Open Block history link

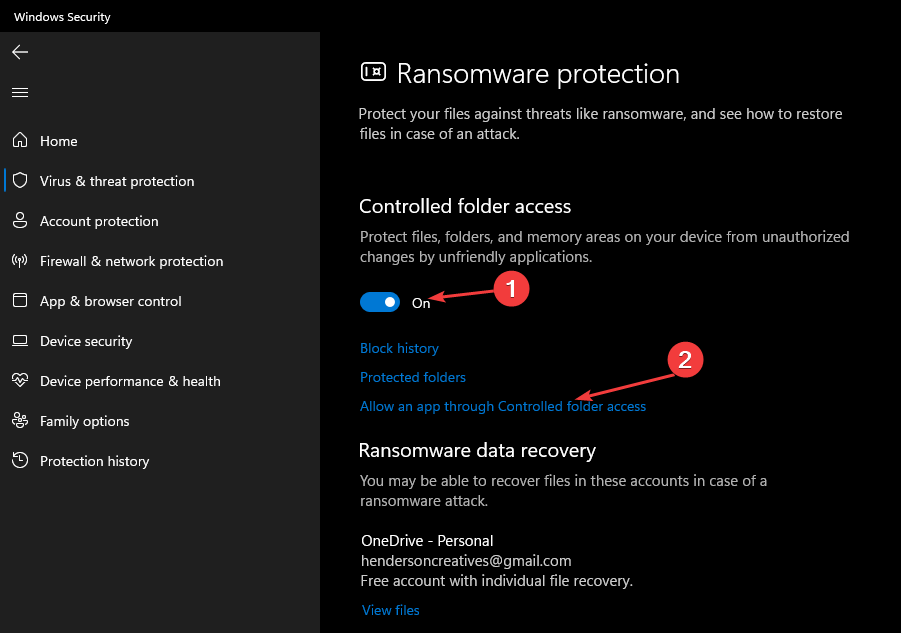tap(399, 348)
